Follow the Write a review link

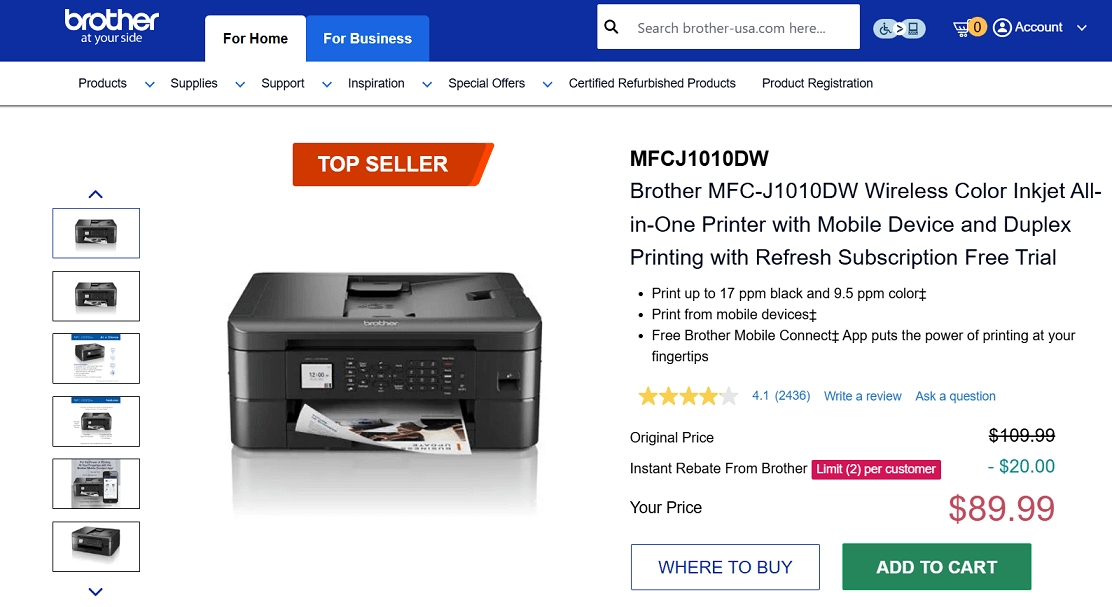[862, 396]
